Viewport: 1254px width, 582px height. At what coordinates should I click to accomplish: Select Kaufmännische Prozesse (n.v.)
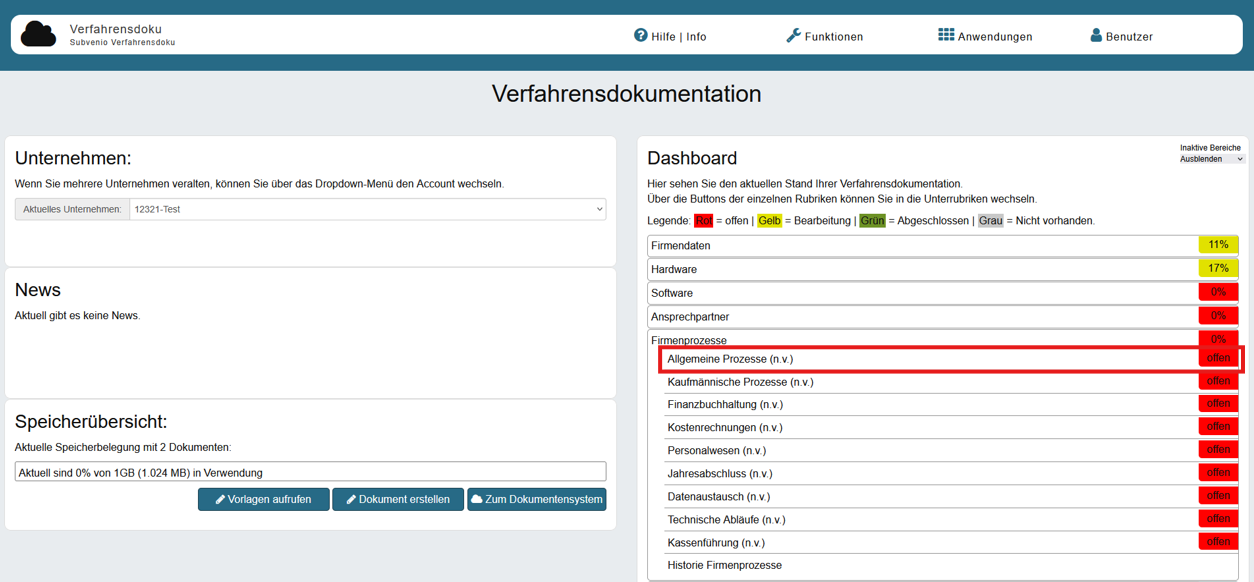click(951, 382)
